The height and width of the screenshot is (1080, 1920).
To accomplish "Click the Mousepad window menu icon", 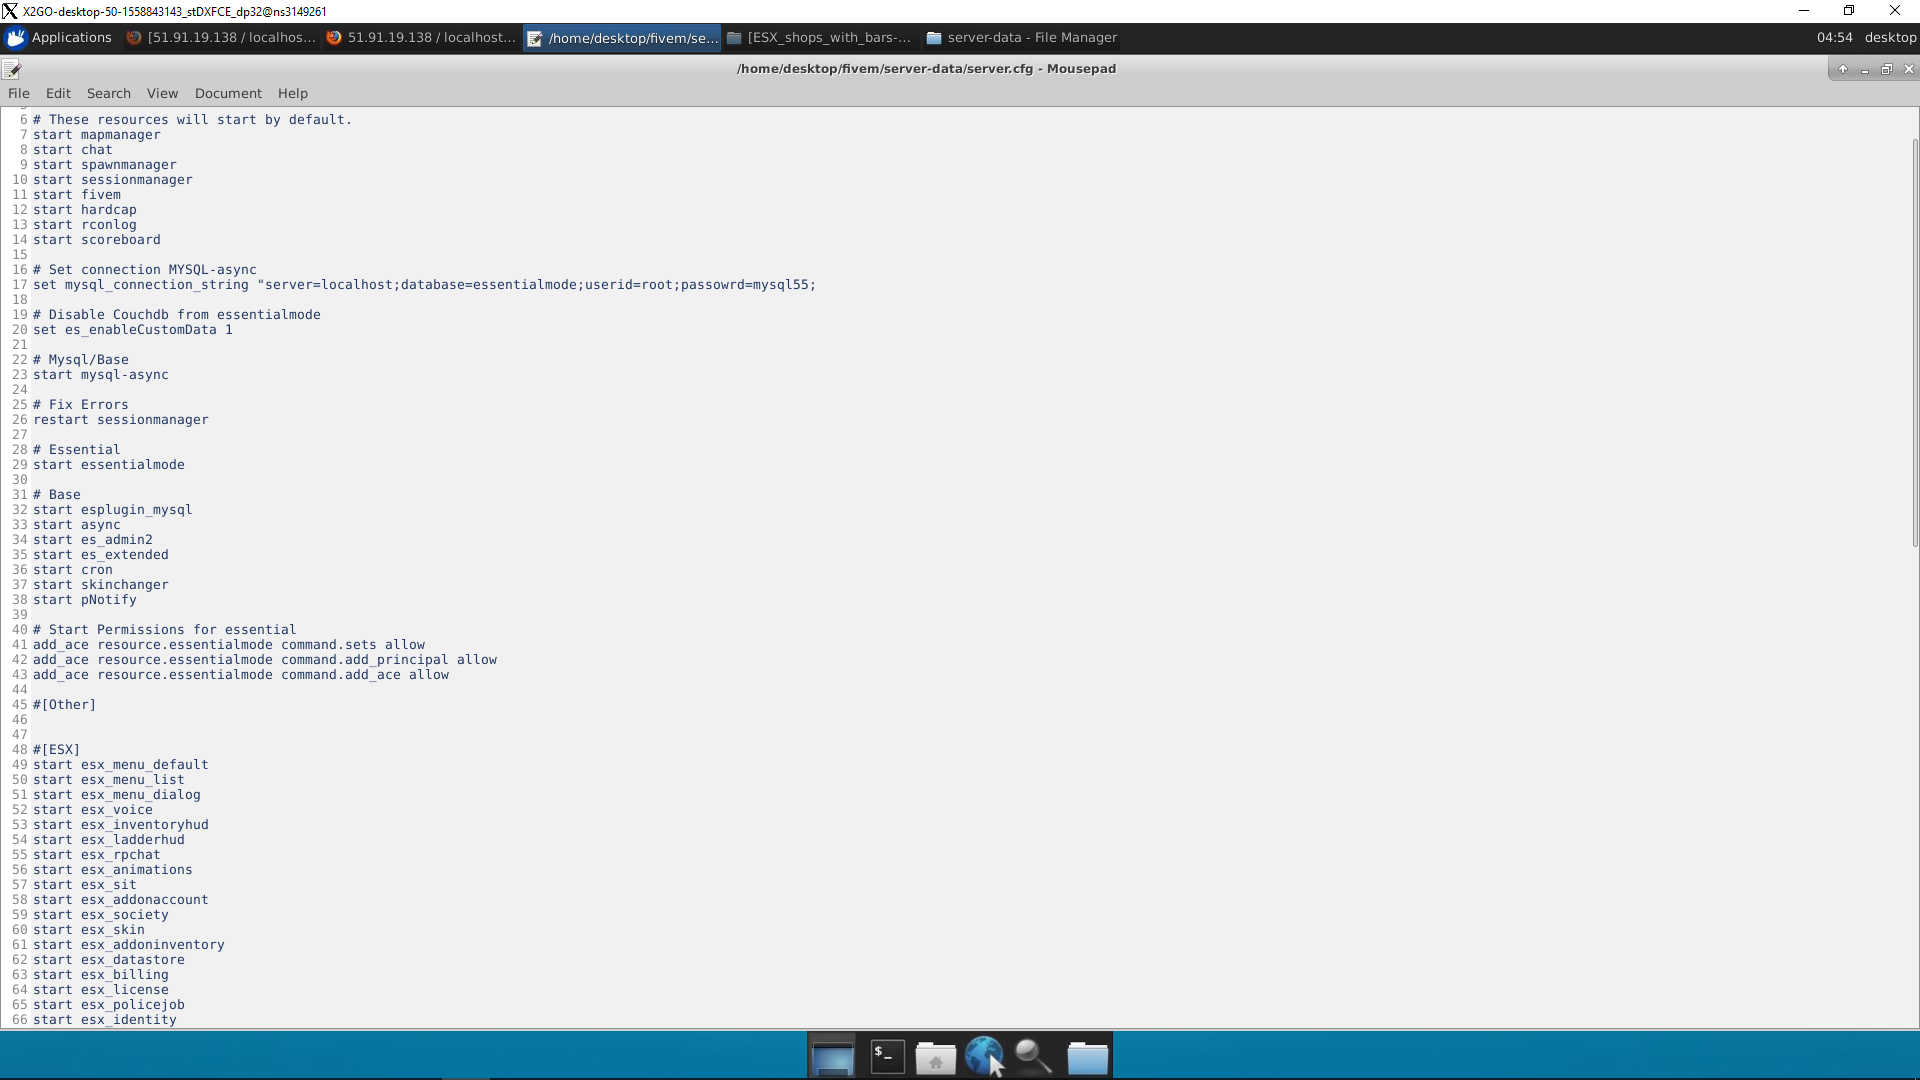I will (12, 69).
